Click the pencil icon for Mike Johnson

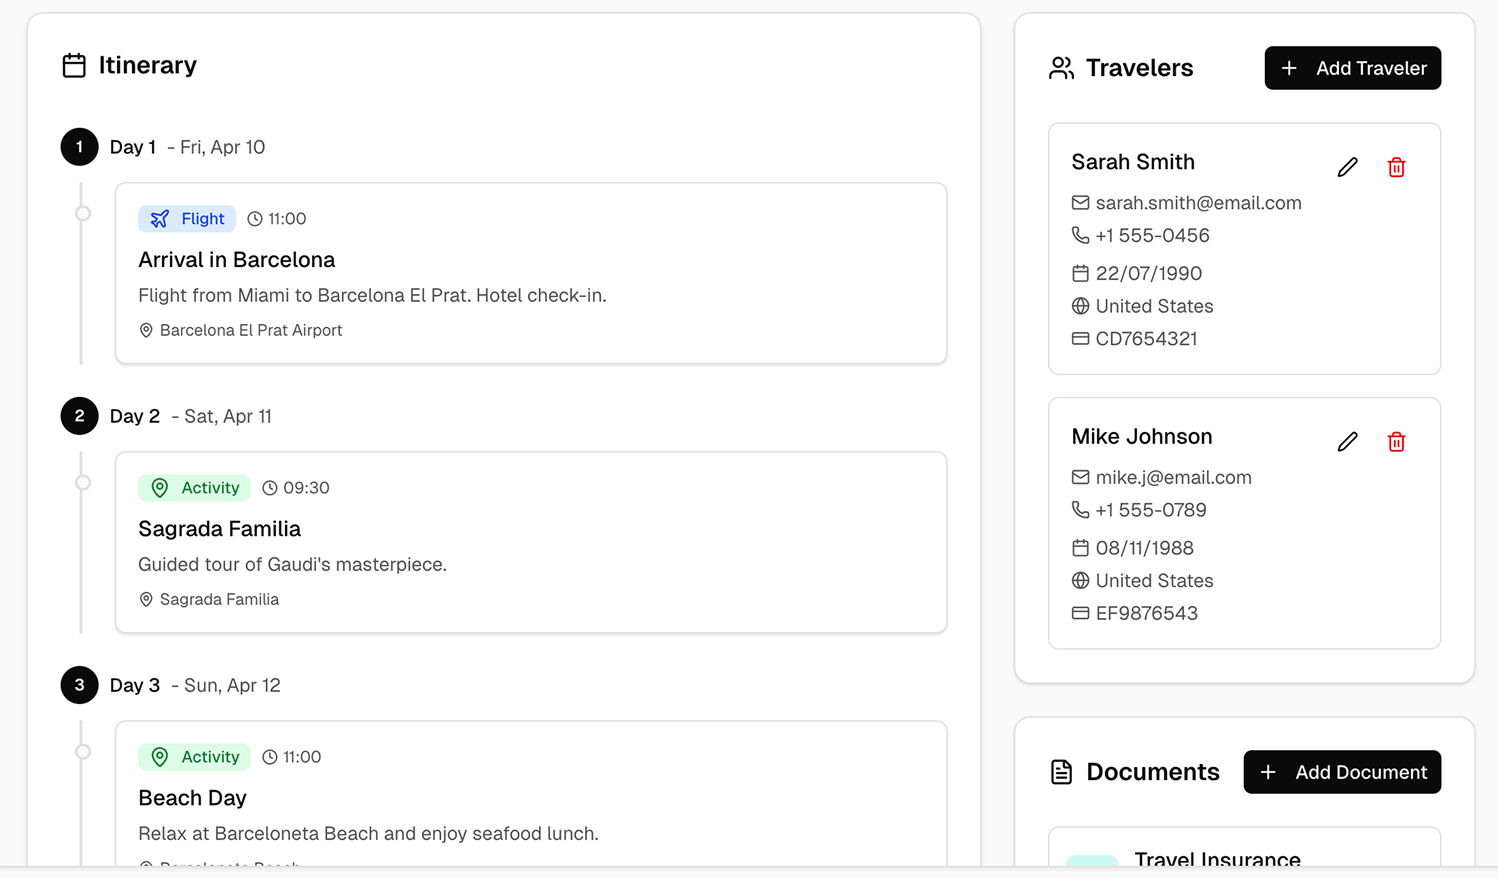pos(1347,442)
